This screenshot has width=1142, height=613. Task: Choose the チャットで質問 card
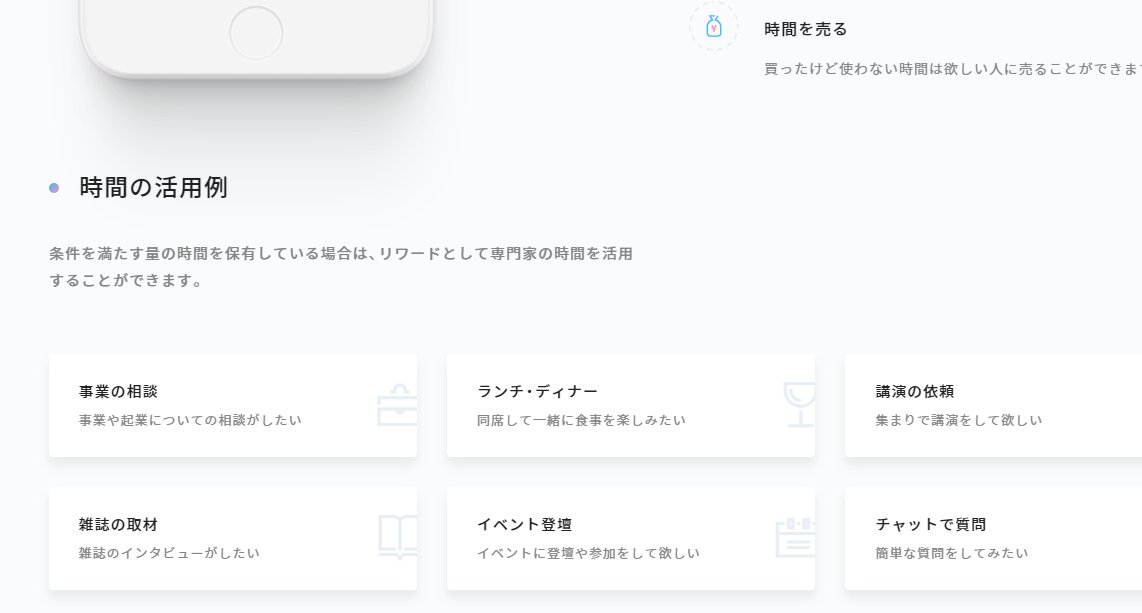(993, 539)
